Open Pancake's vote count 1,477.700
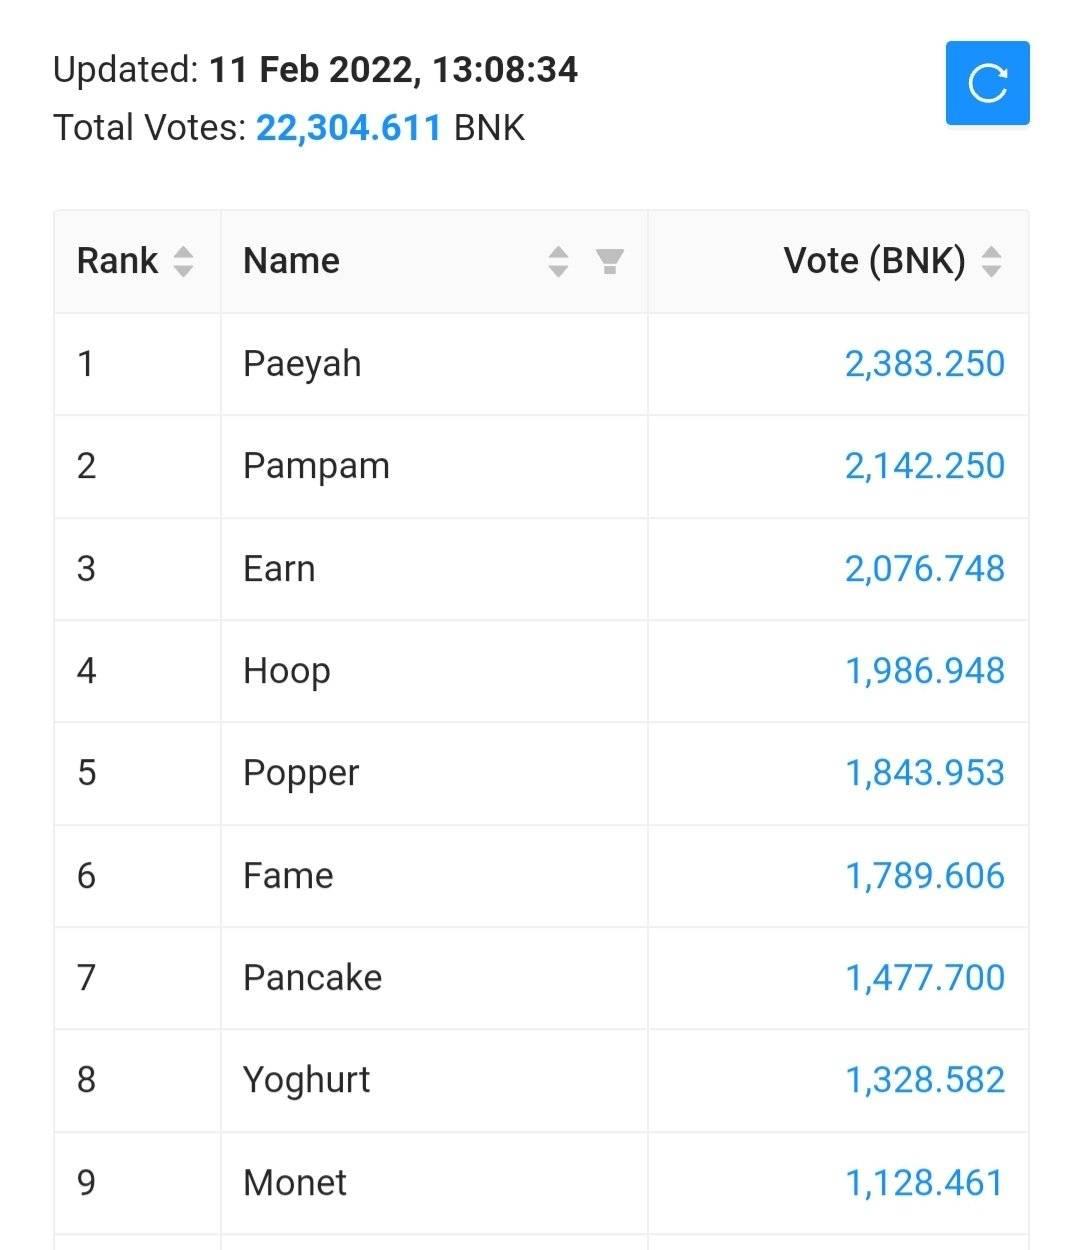This screenshot has height=1250, width=1080. click(924, 978)
